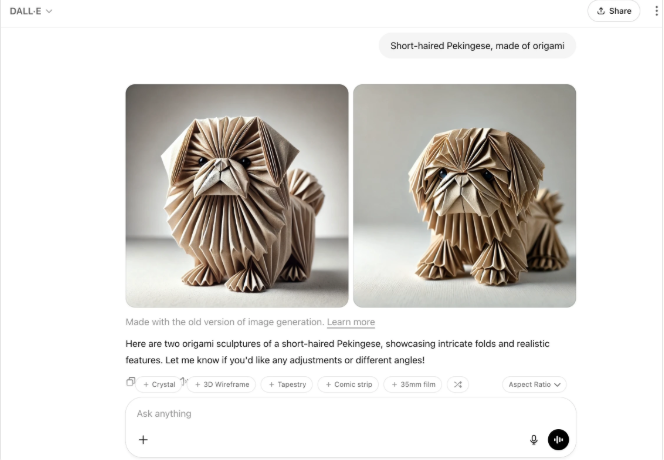Add the Crystal style chip
The width and height of the screenshot is (664, 460).
tap(159, 385)
